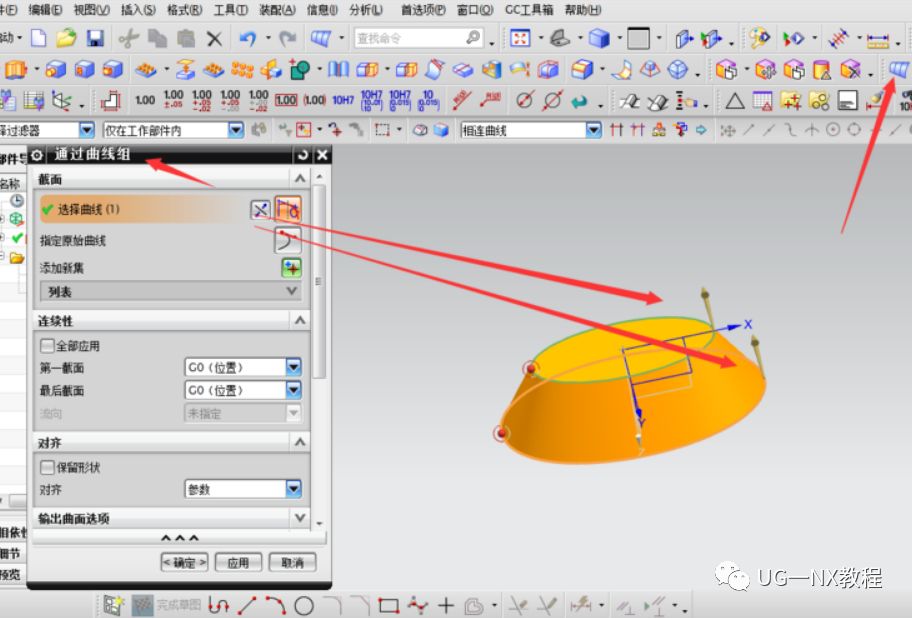
Task: Click the boxed 1.00 basic dimension icon
Action: [286, 101]
